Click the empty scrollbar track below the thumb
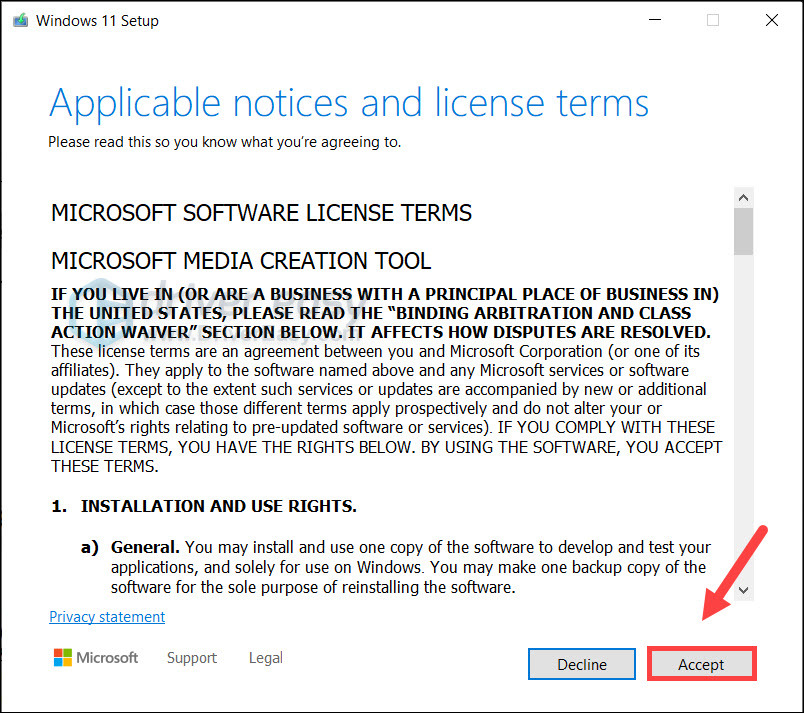This screenshot has width=804, height=713. 743,420
